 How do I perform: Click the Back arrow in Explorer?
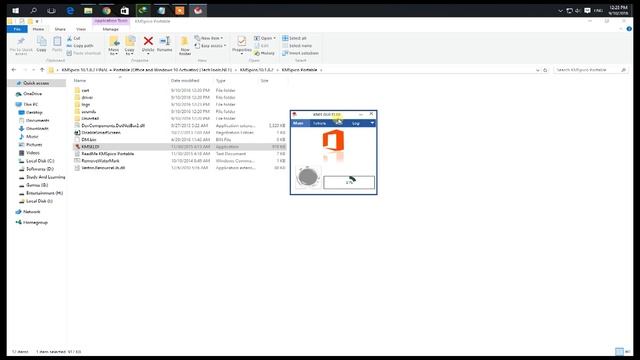pyautogui.click(x=14, y=70)
